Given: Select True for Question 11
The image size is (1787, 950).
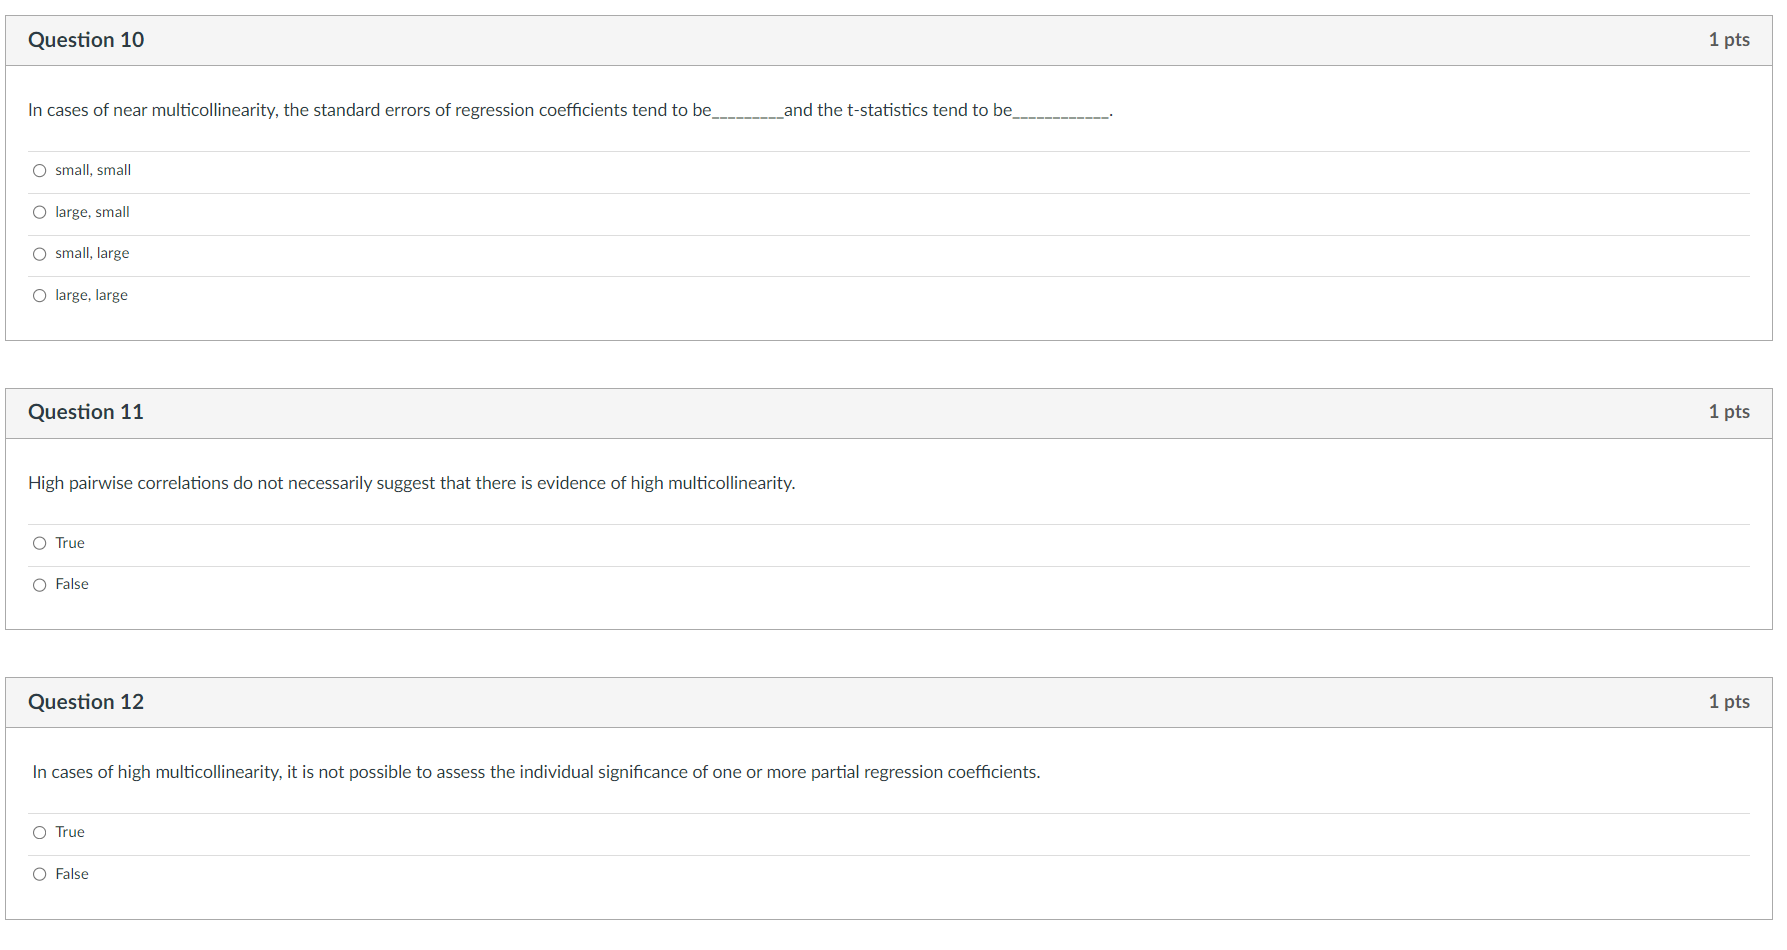Looking at the screenshot, I should 39,543.
